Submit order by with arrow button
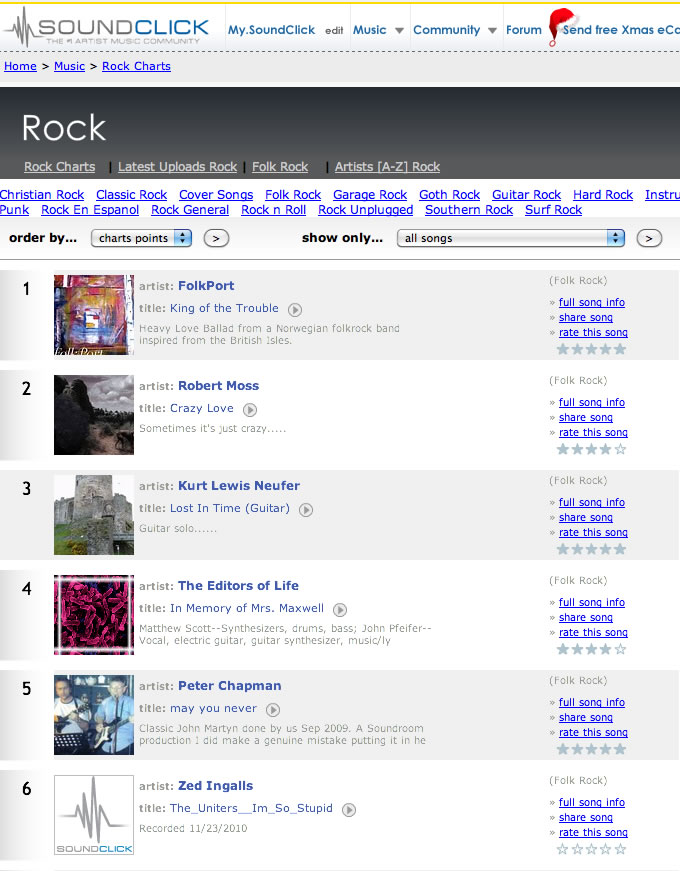 (x=216, y=238)
